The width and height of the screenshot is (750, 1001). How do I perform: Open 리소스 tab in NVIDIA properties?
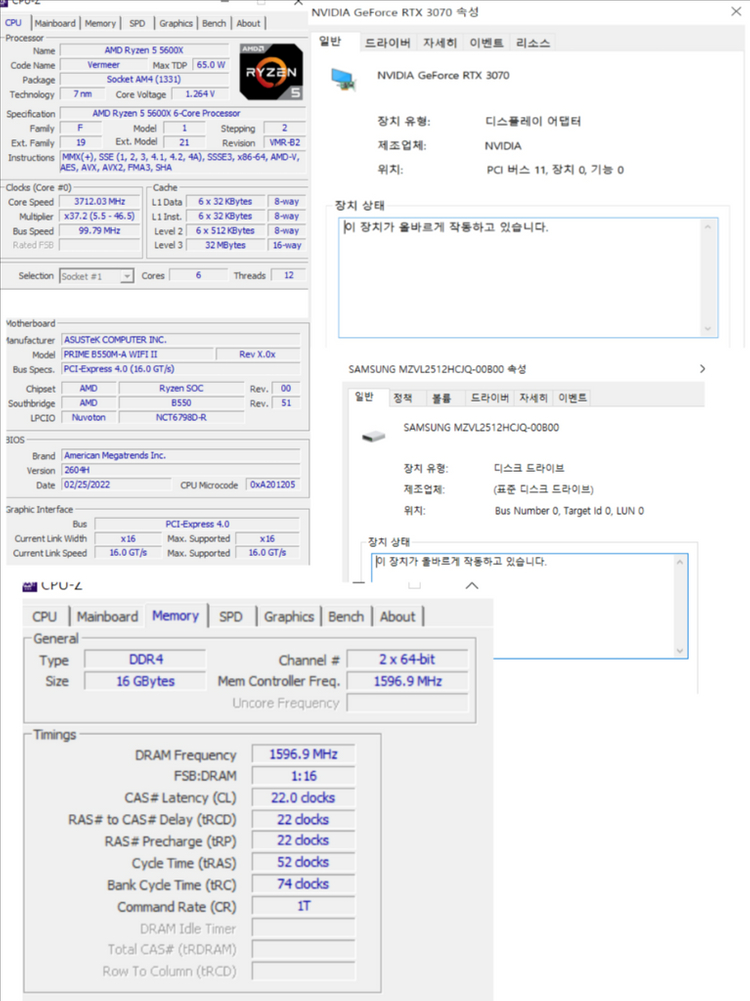pyautogui.click(x=532, y=43)
